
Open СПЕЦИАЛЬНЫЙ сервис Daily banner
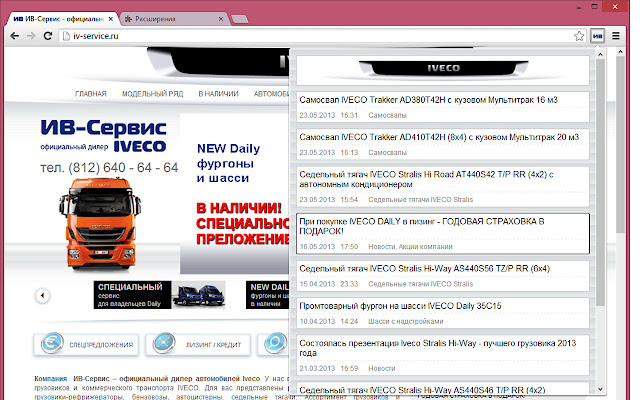click(159, 295)
